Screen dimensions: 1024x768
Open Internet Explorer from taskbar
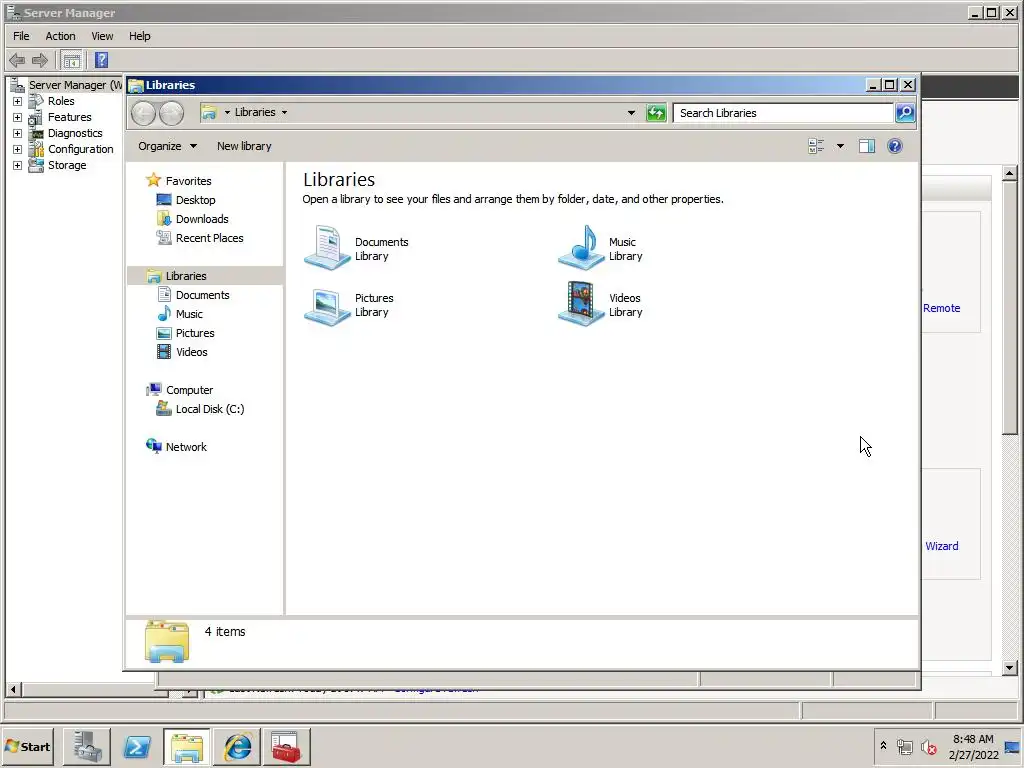click(x=236, y=746)
